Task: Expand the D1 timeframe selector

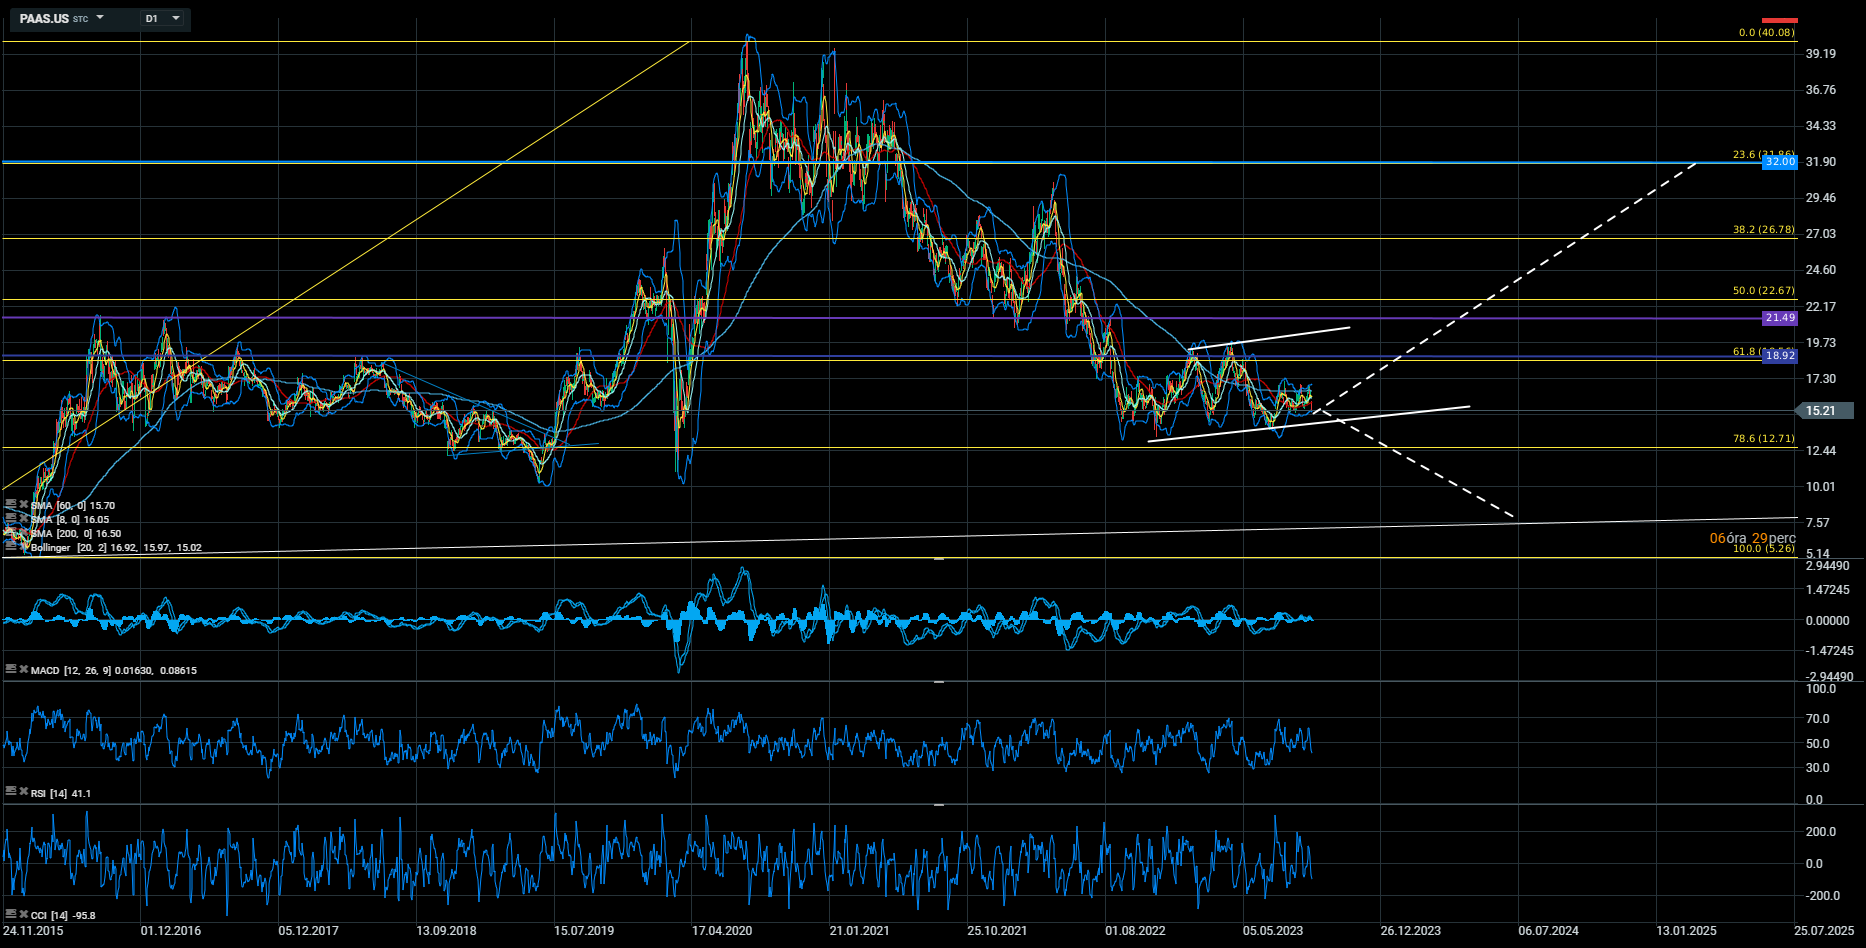Action: tap(176, 18)
